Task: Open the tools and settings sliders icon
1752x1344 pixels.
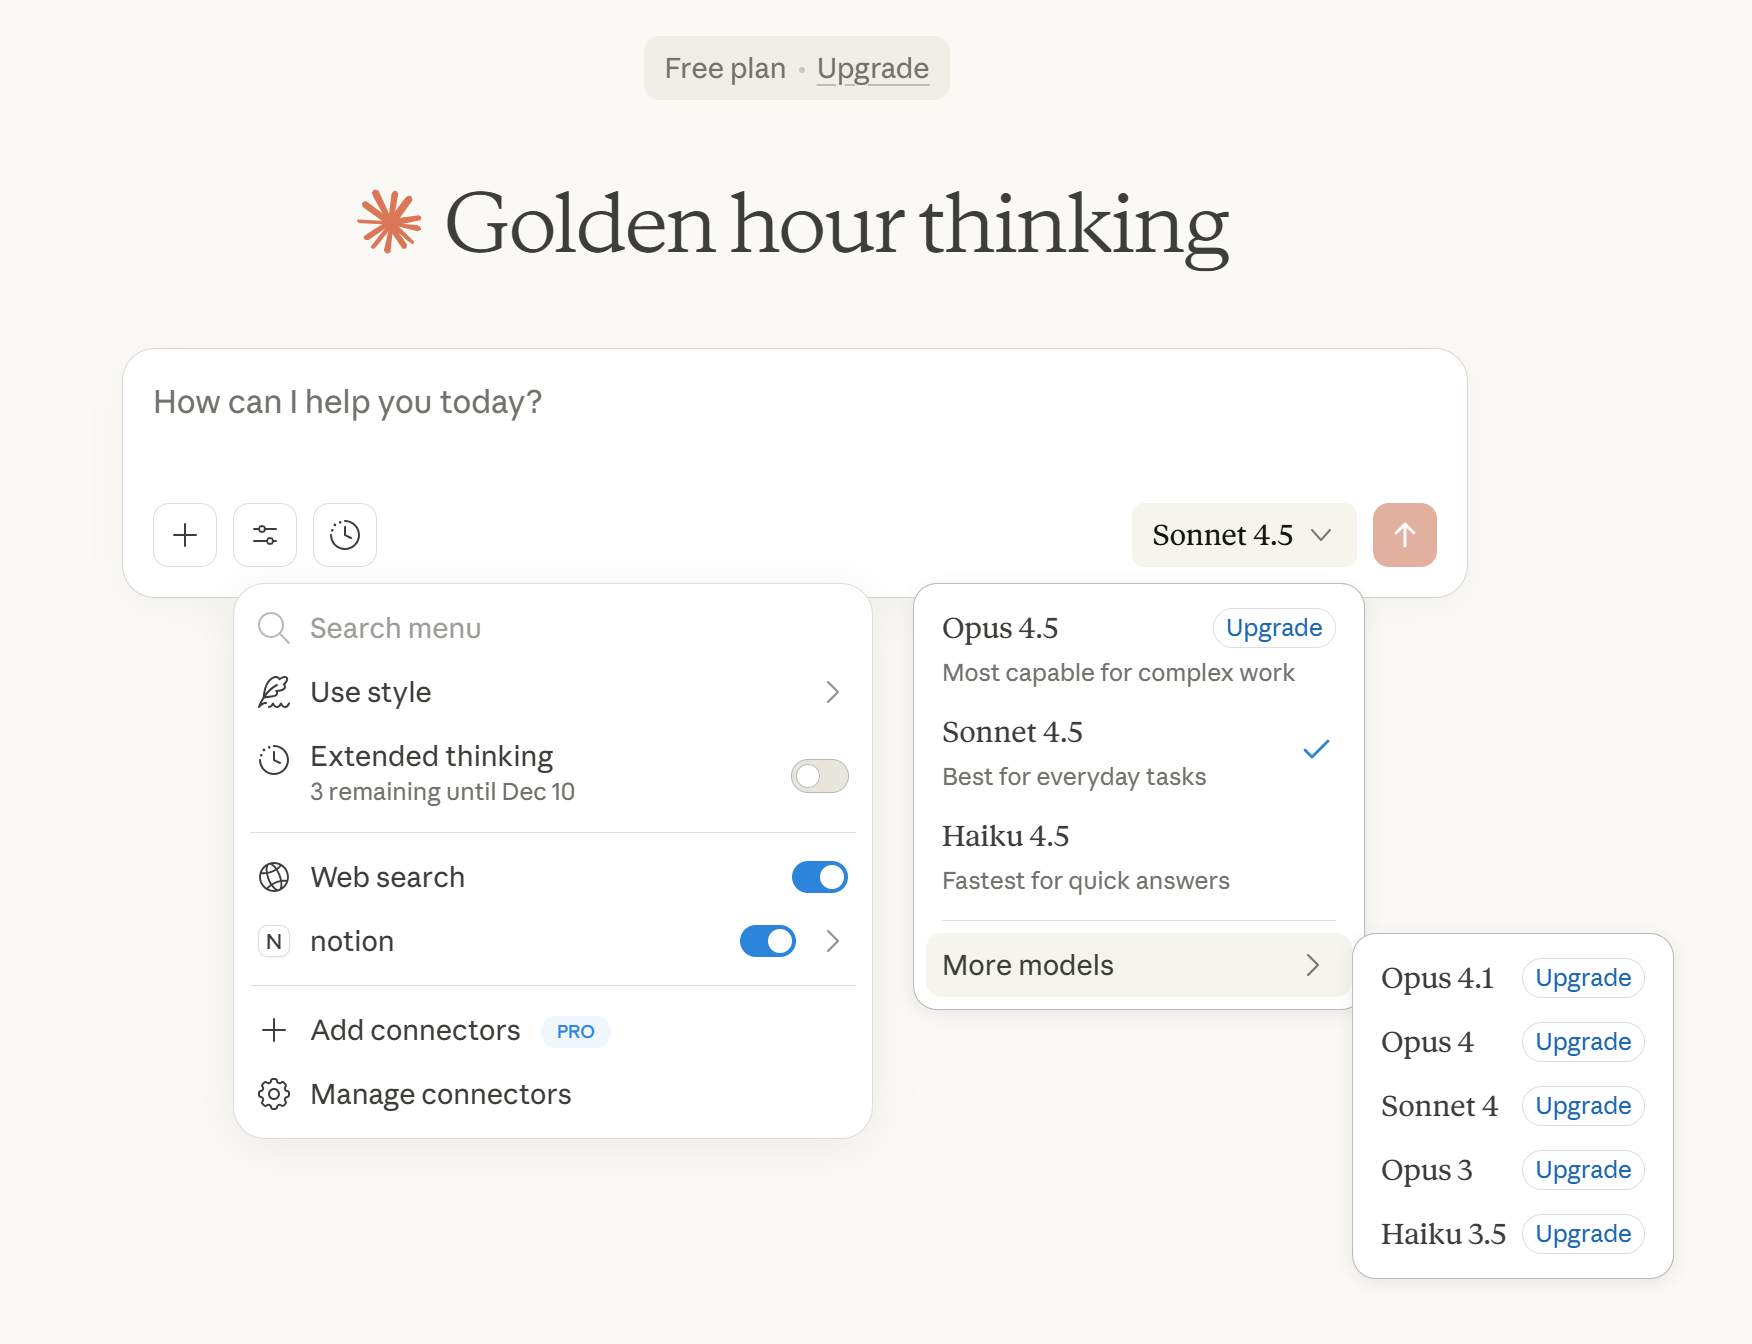Action: pos(265,535)
